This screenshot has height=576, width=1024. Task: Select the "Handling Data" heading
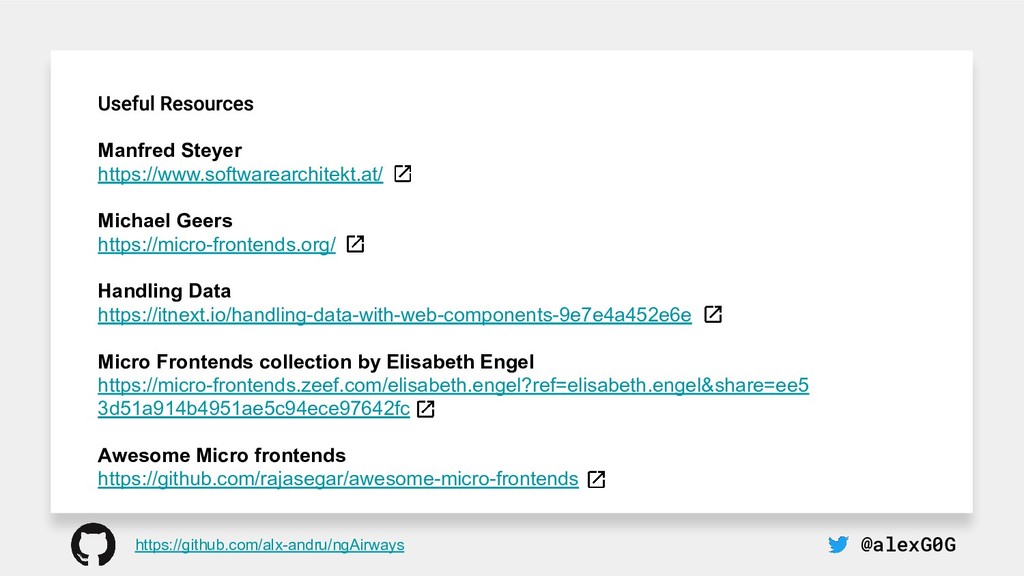164,291
